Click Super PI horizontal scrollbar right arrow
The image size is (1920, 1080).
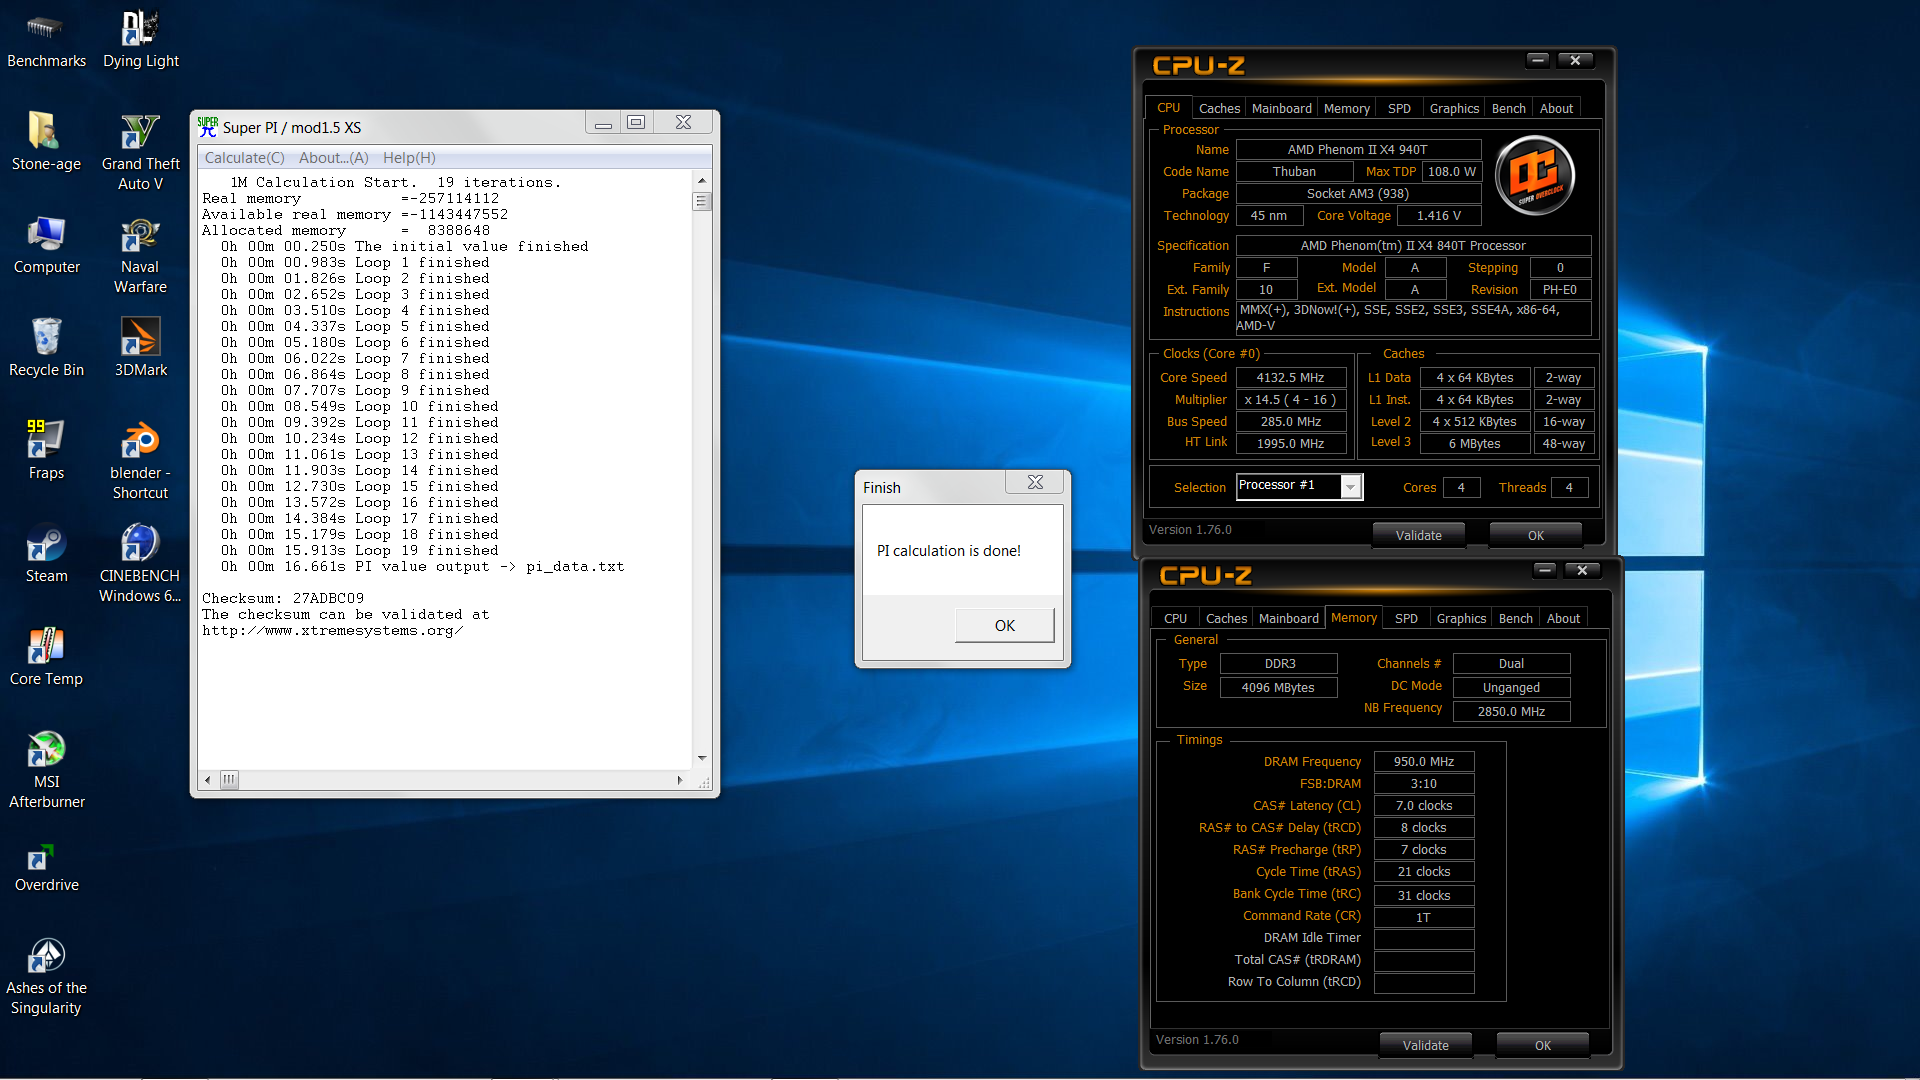680,779
